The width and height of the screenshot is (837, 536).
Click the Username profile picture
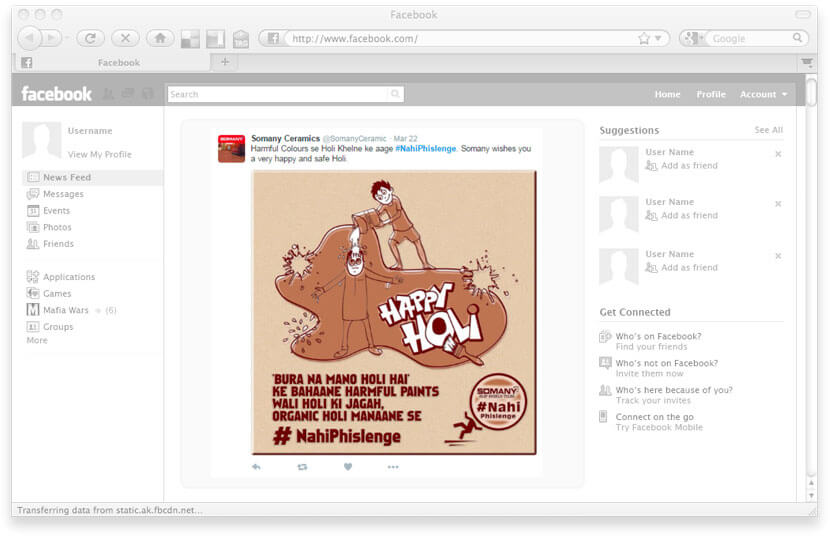point(42,140)
